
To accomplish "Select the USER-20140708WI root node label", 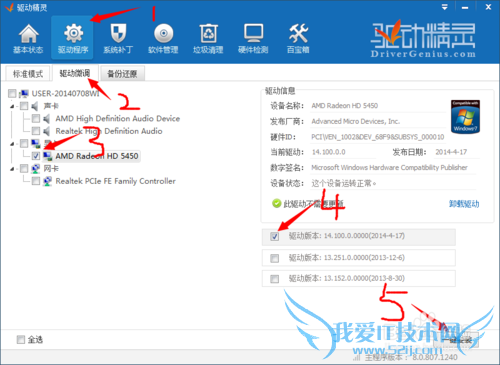I will click(x=65, y=94).
